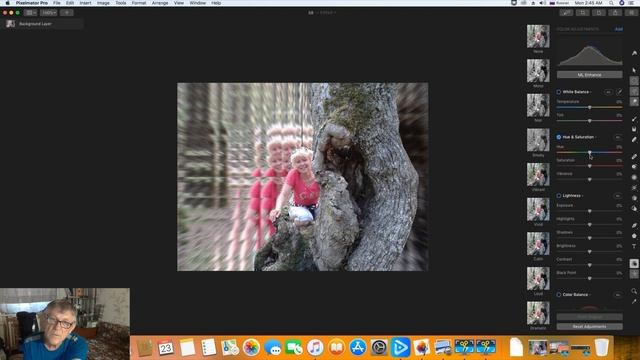Apply the Vivid preset thumbnail
Screen dimensions: 640x360
[x=538, y=209]
